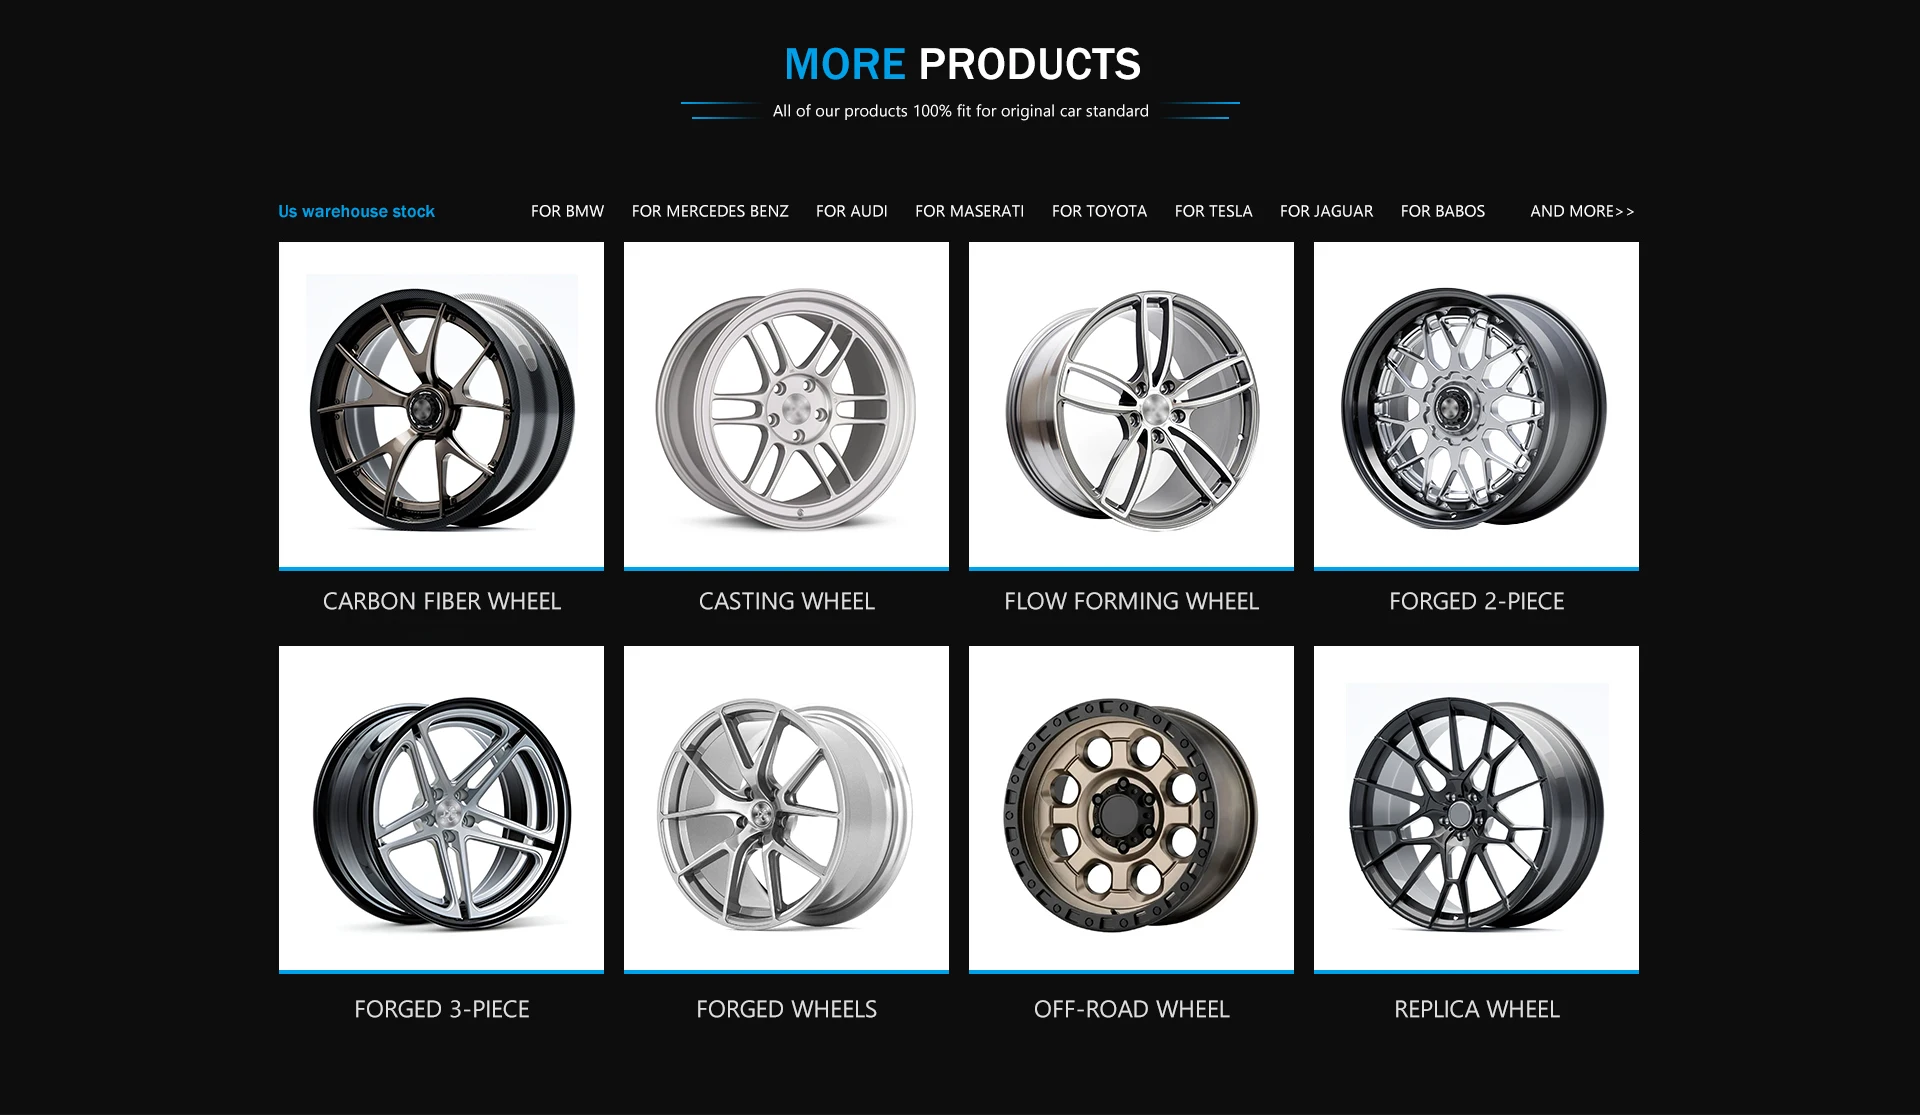Screen dimensions: 1920x1115
Task: Open the Carbon Fiber Wheel product image
Action: [441, 405]
